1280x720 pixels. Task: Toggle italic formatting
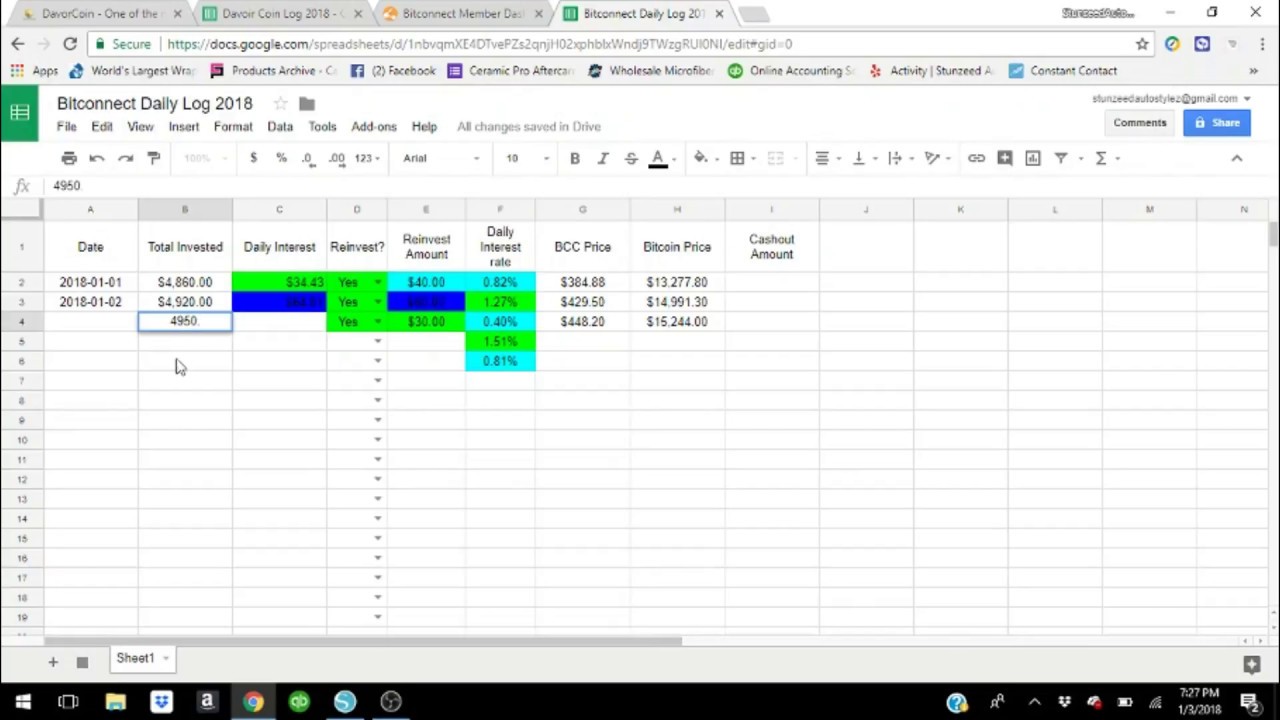pos(603,158)
